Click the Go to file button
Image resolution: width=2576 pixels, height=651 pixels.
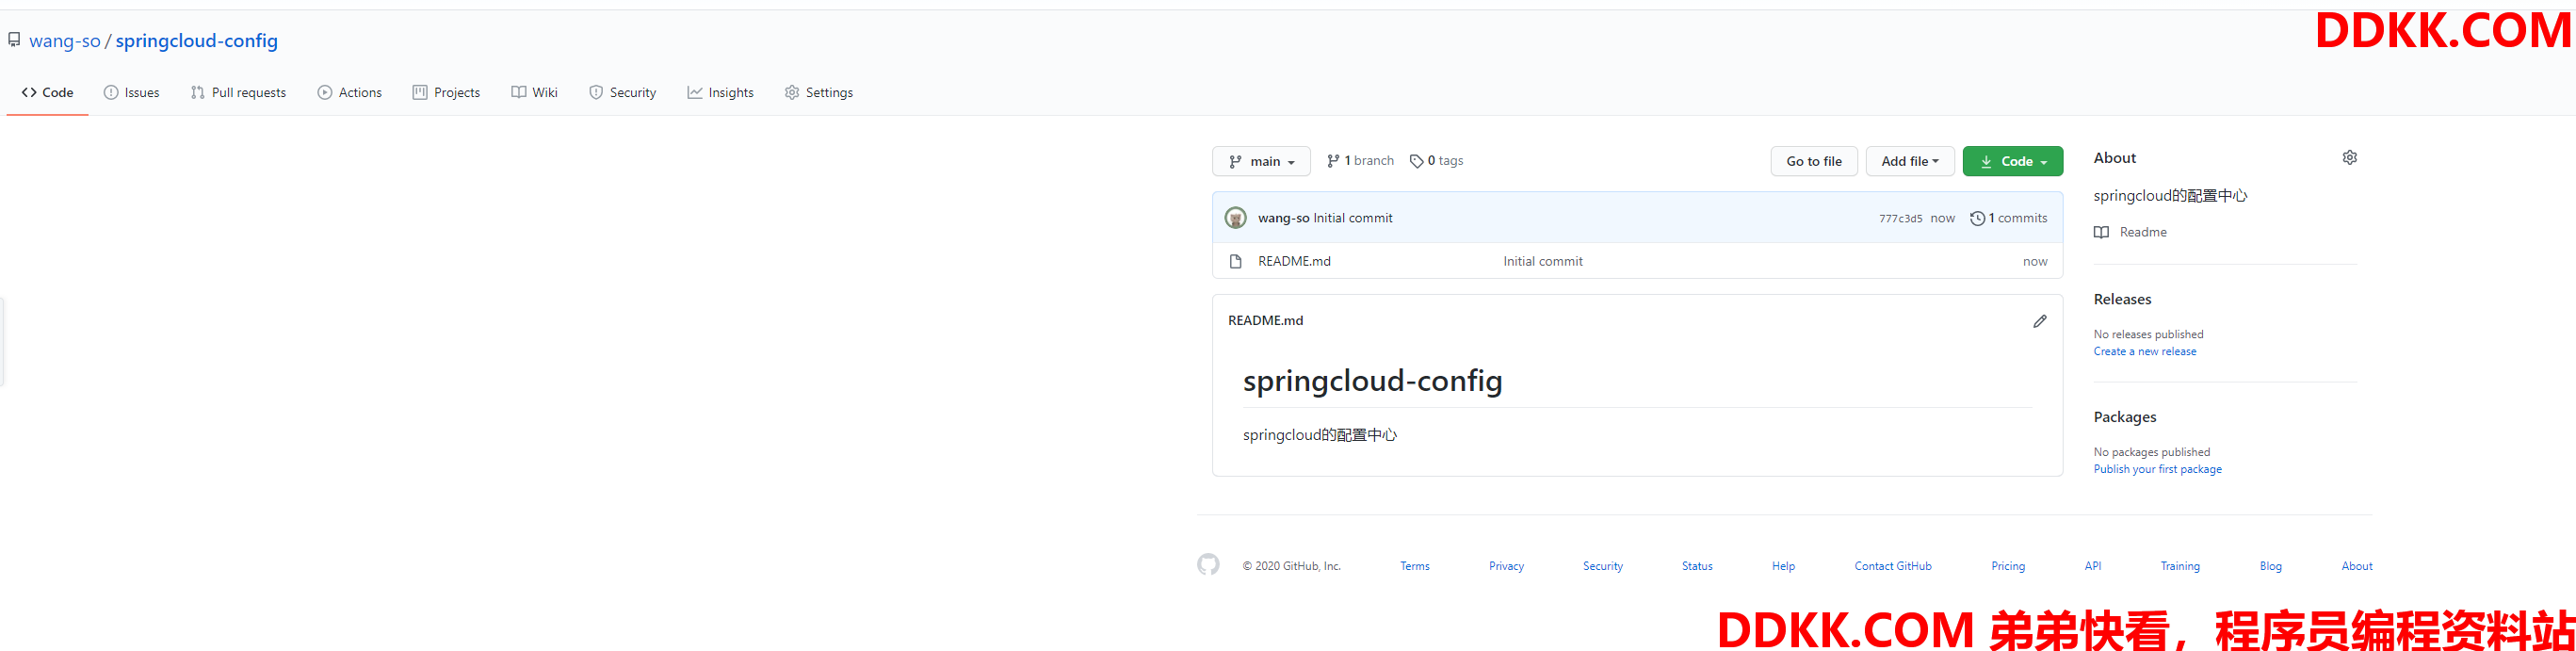[x=1814, y=161]
